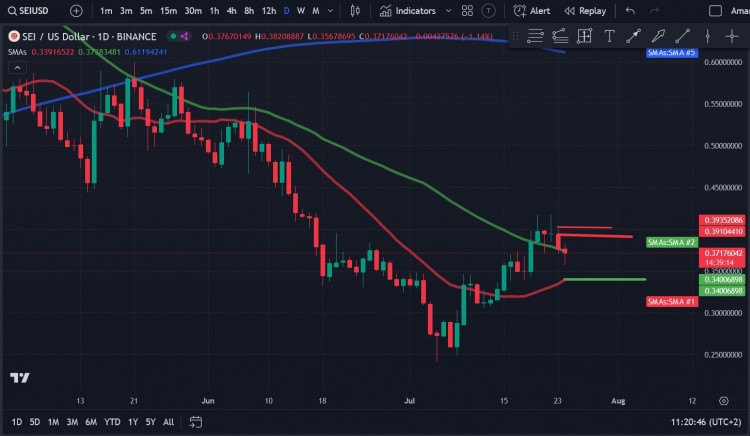Open go-to-date calendar icon

click(195, 422)
